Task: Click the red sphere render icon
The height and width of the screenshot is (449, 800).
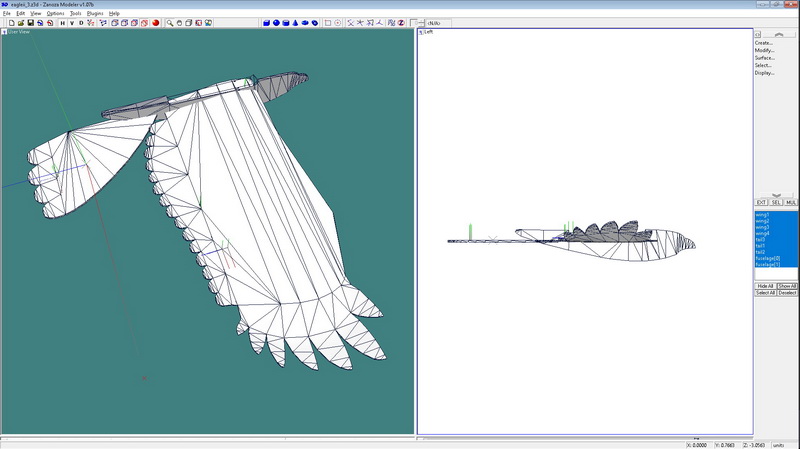Action: click(155, 22)
